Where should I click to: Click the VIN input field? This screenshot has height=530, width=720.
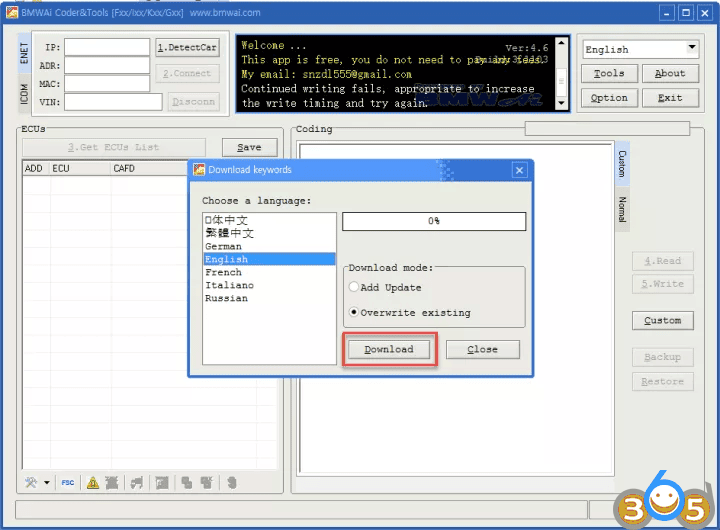pyautogui.click(x=113, y=102)
